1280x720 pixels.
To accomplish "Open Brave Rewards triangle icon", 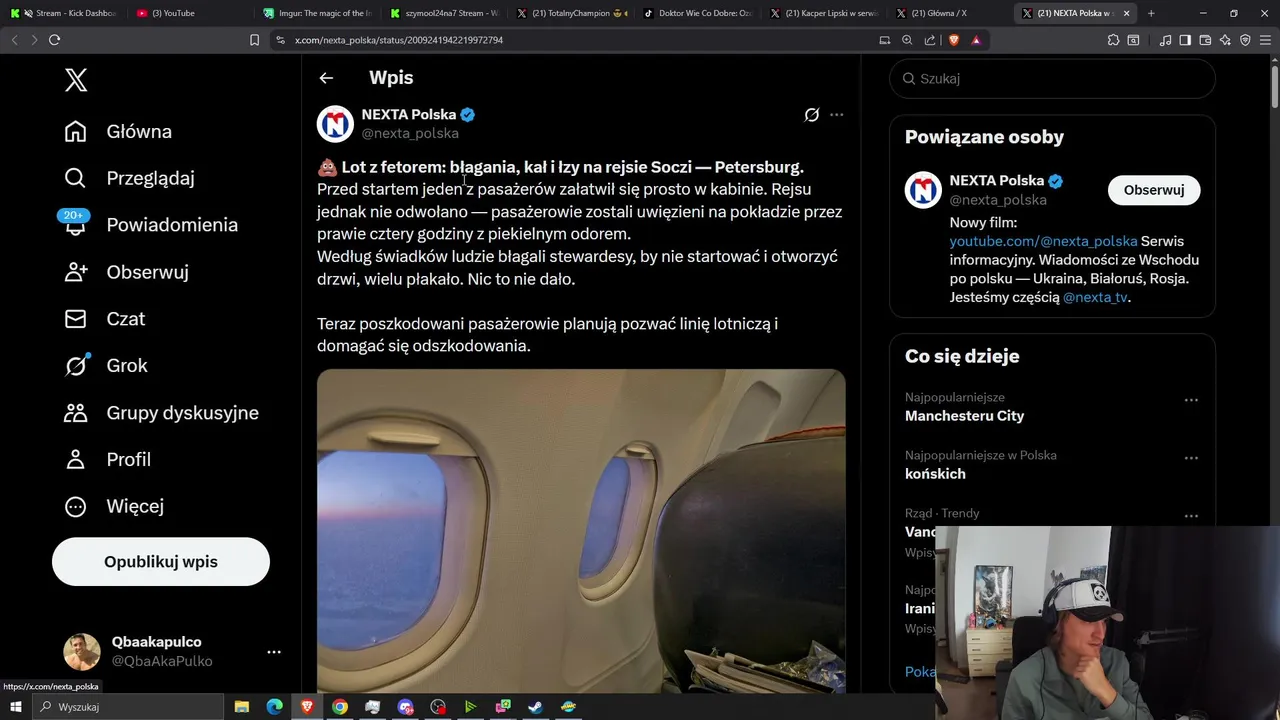I will pyautogui.click(x=976, y=40).
